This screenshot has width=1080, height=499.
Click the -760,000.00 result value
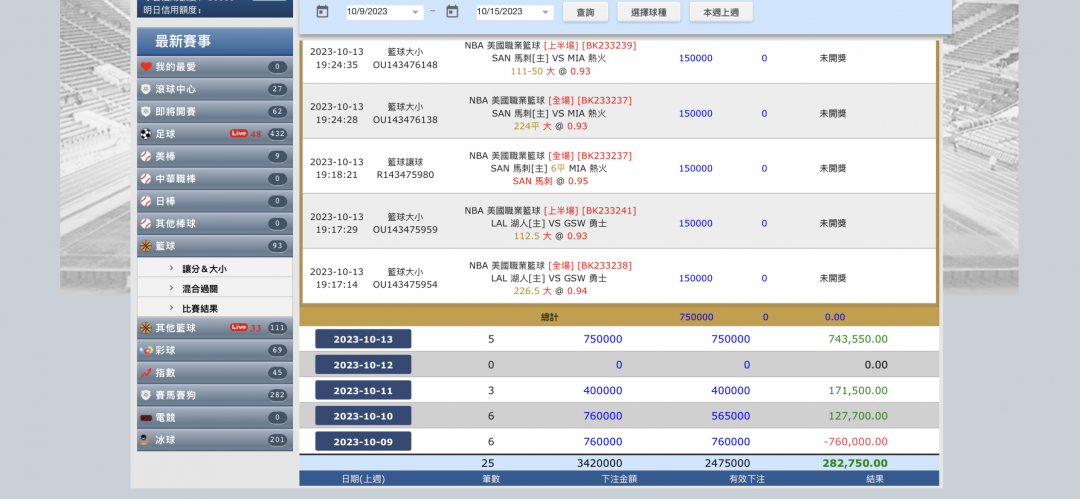point(855,442)
